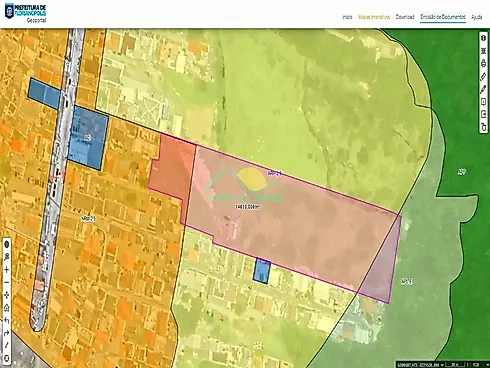Screen dimensions: 490x368
Task: Click the area measurement label on pink parcel
Action: 247,207
